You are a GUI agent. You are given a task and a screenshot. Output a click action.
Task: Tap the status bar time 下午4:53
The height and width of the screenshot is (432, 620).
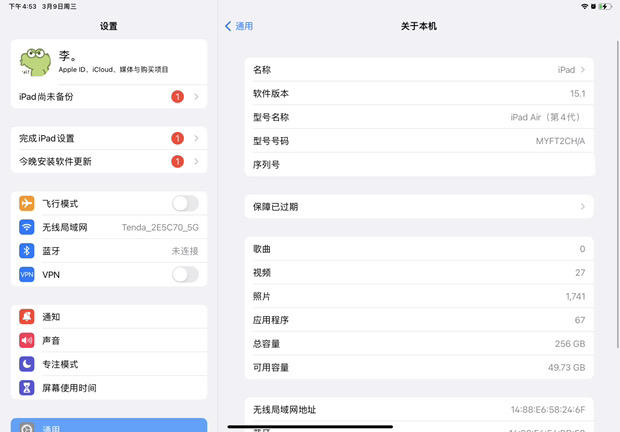[23, 6]
